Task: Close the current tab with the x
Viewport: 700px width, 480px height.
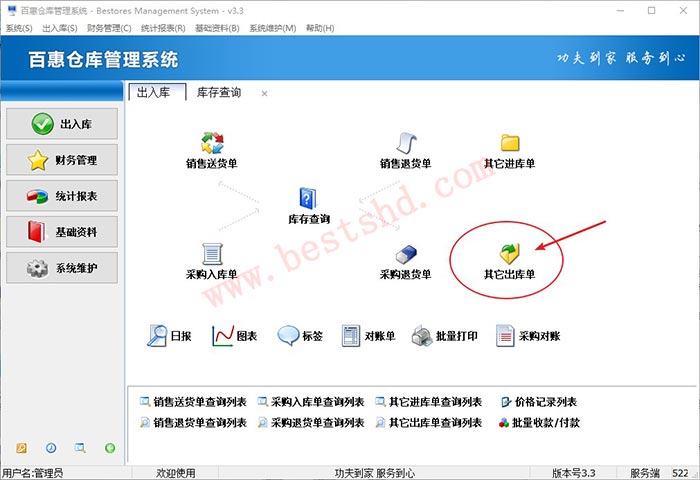Action: point(264,94)
